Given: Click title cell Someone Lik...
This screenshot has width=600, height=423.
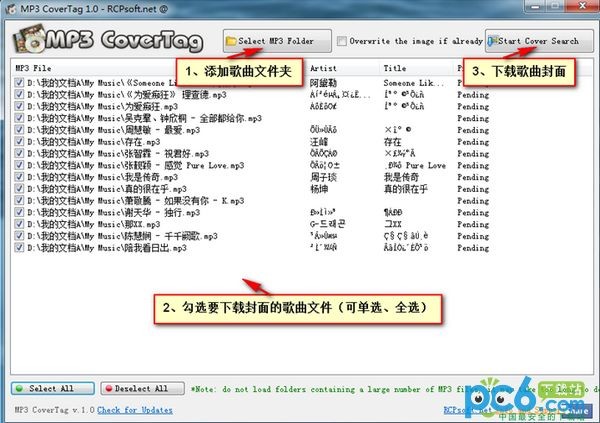Looking at the screenshot, I should pos(414,83).
